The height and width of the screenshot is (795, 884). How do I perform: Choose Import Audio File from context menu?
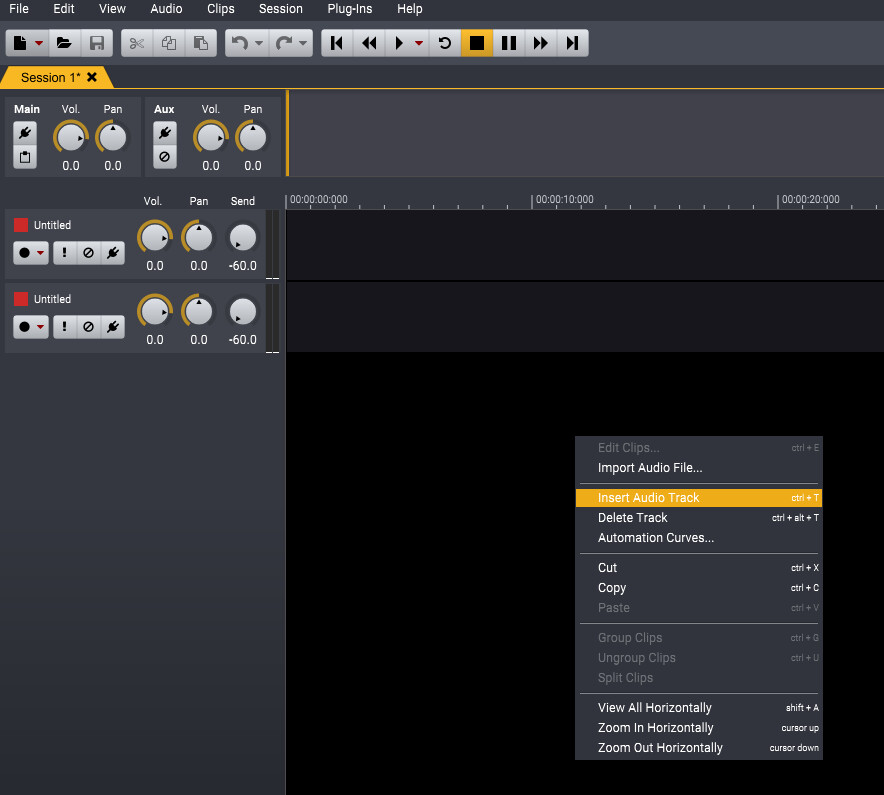point(650,468)
